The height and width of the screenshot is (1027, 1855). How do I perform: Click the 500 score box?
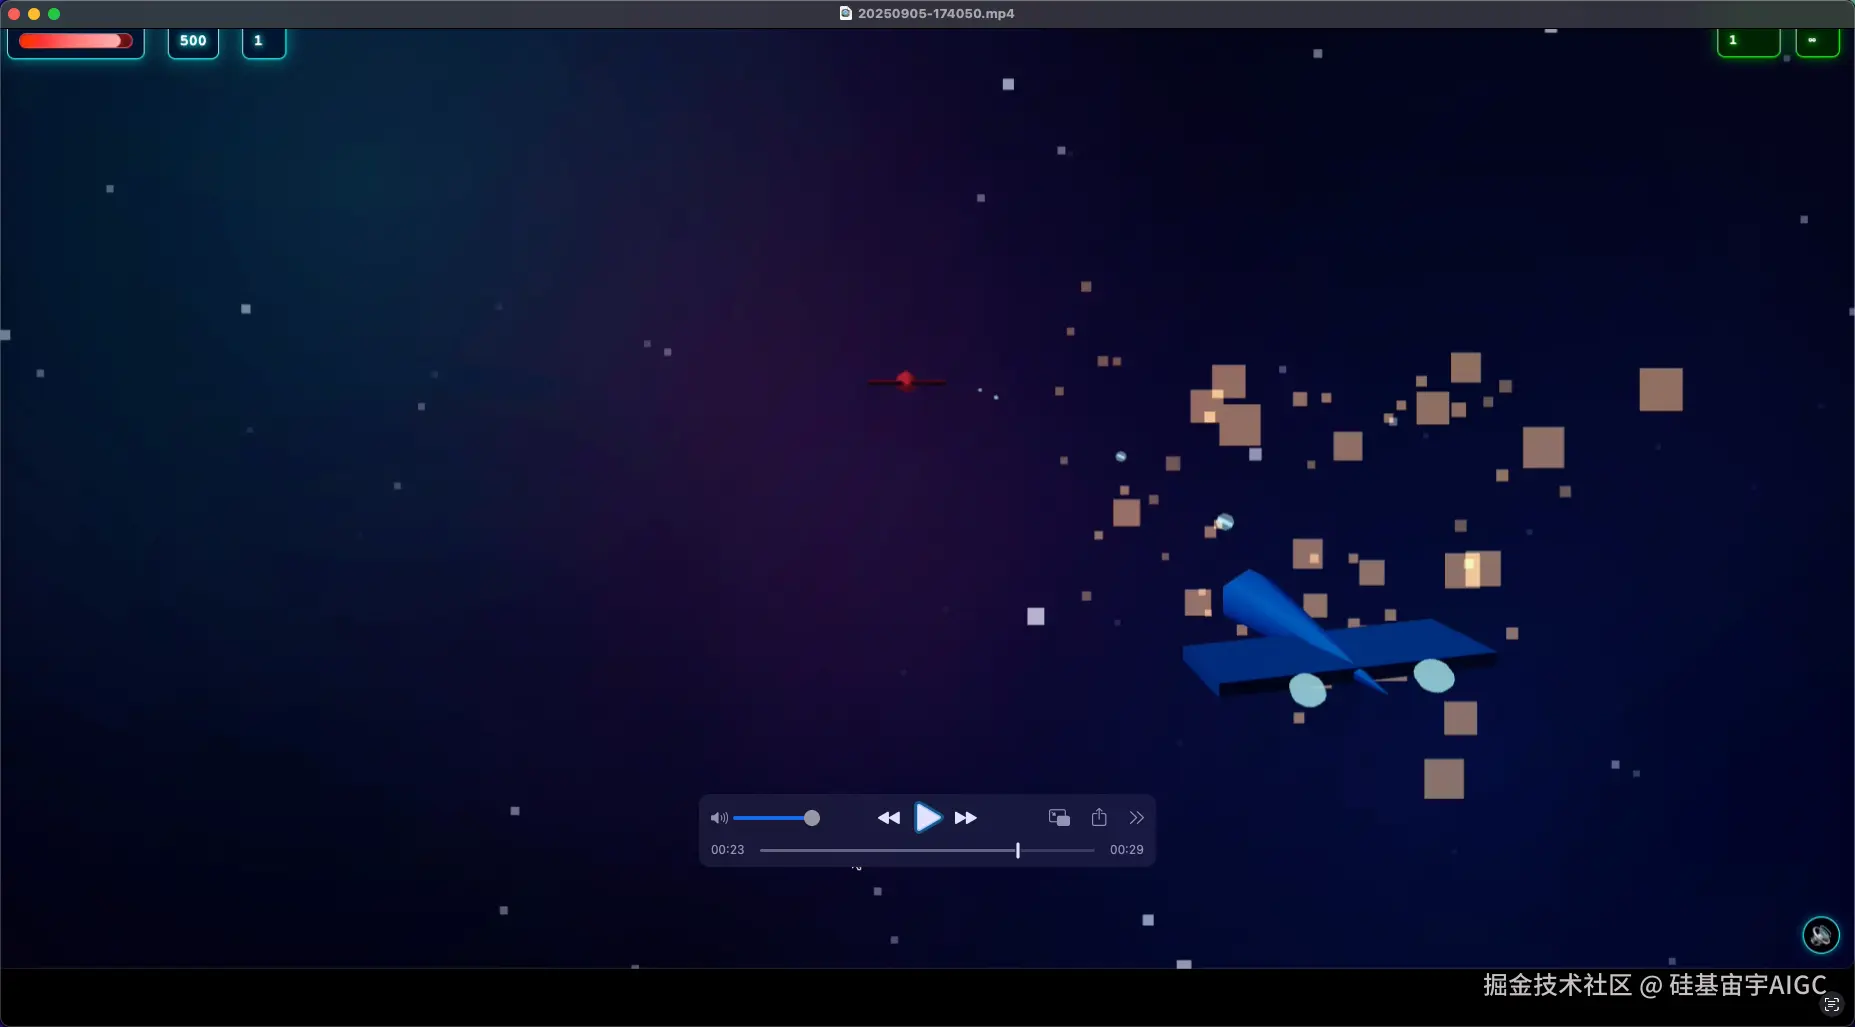[193, 41]
